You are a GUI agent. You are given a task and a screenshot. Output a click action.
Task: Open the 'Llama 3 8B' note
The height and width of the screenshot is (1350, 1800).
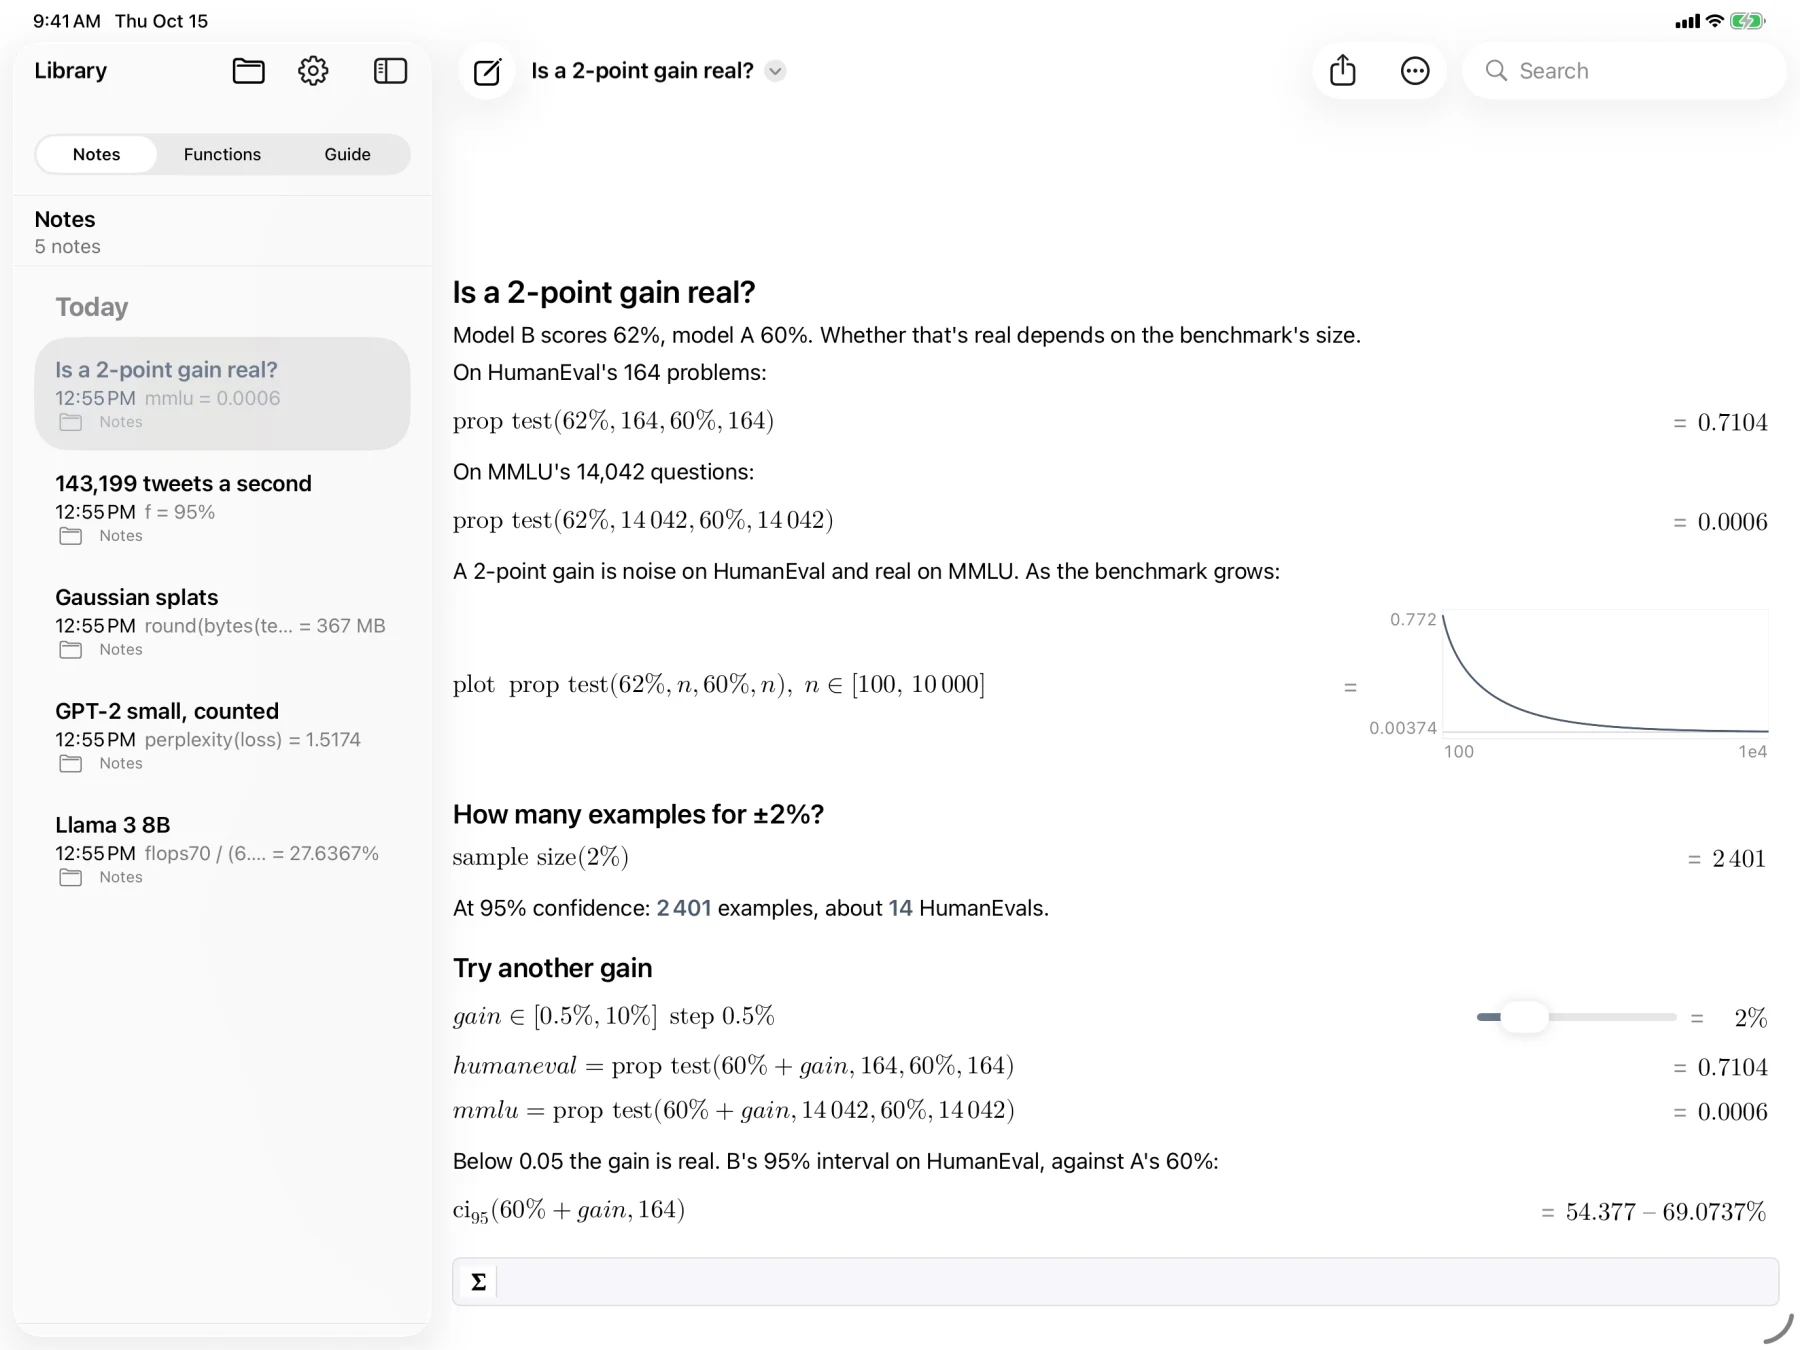tap(222, 850)
